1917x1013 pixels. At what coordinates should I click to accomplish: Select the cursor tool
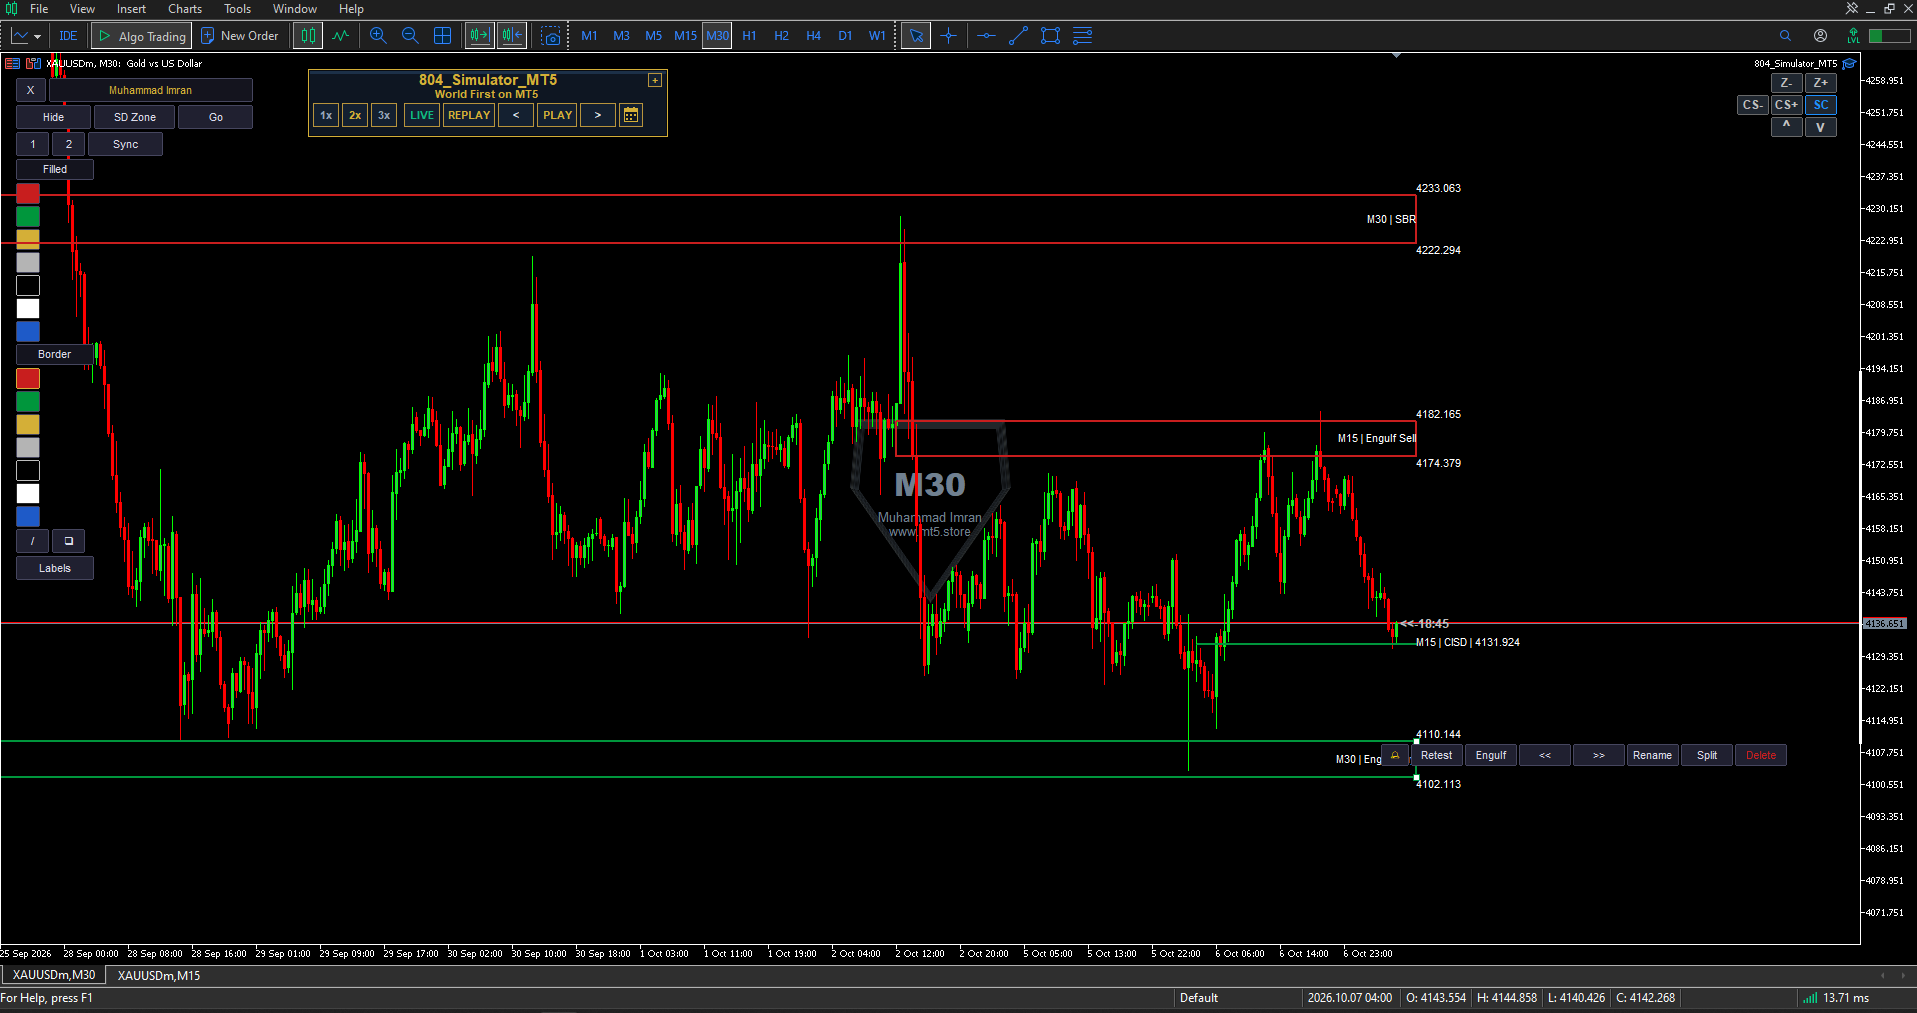916,36
